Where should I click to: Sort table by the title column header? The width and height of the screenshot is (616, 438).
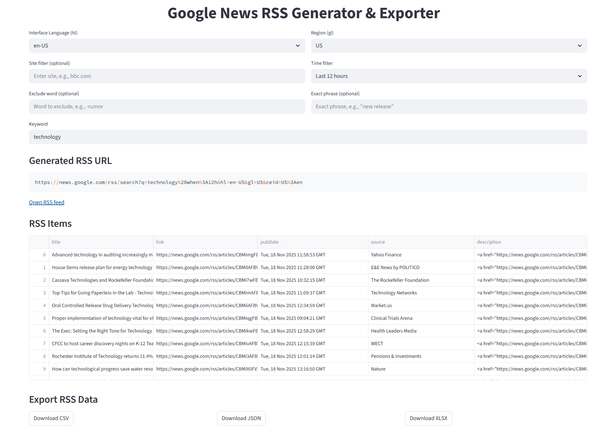pos(100,242)
